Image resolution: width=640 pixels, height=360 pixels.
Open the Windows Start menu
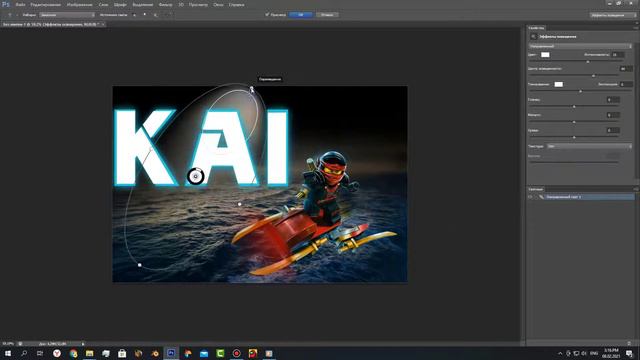click(x=8, y=353)
